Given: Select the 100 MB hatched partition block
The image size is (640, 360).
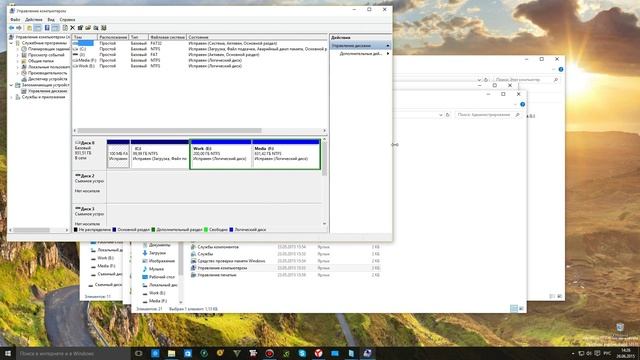Looking at the screenshot, I should [118, 154].
